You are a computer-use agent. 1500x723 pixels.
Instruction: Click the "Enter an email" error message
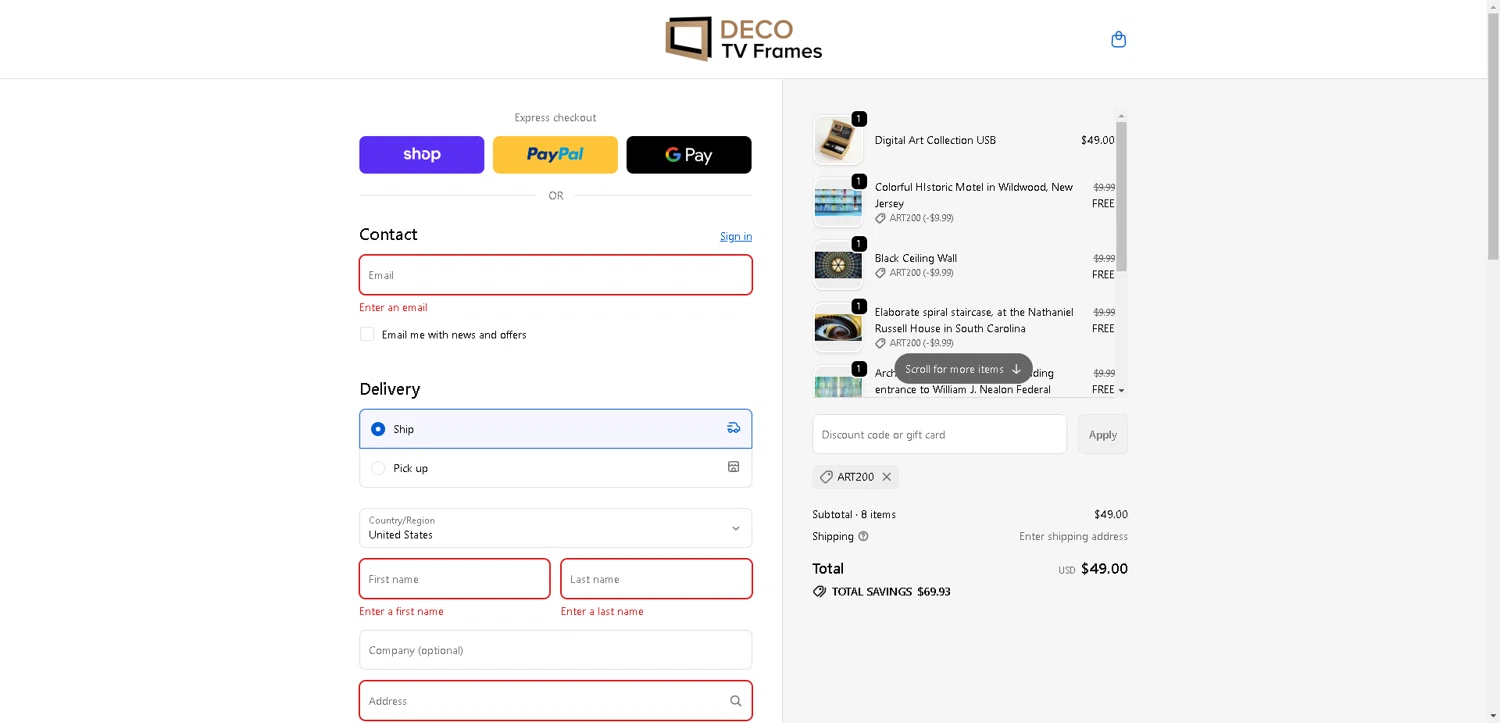393,307
